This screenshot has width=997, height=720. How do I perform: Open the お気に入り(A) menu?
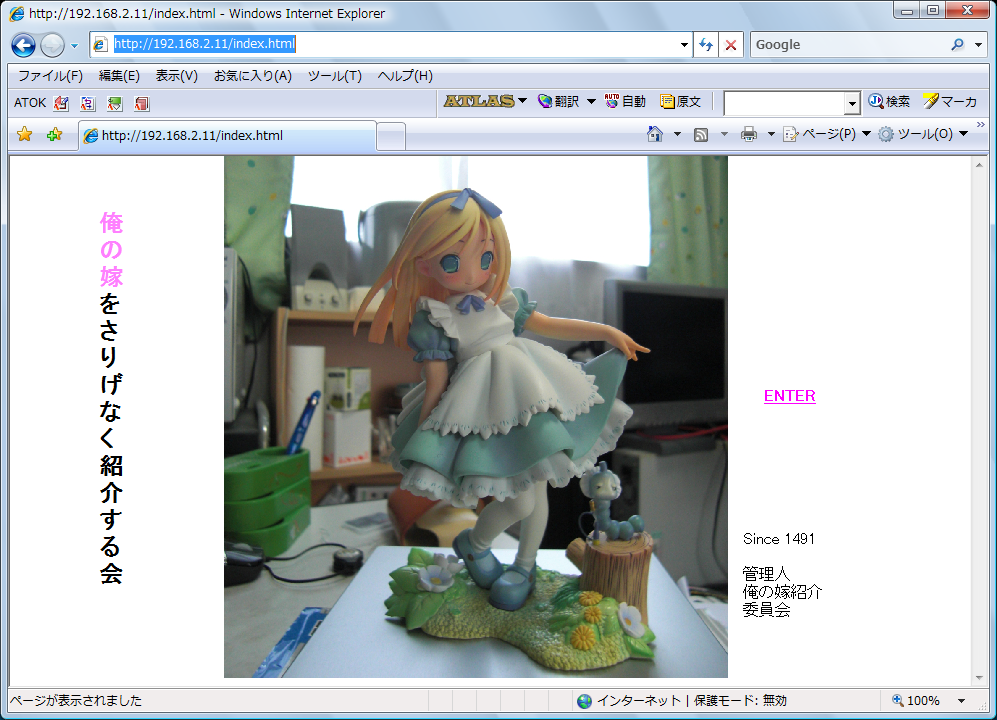(253, 76)
